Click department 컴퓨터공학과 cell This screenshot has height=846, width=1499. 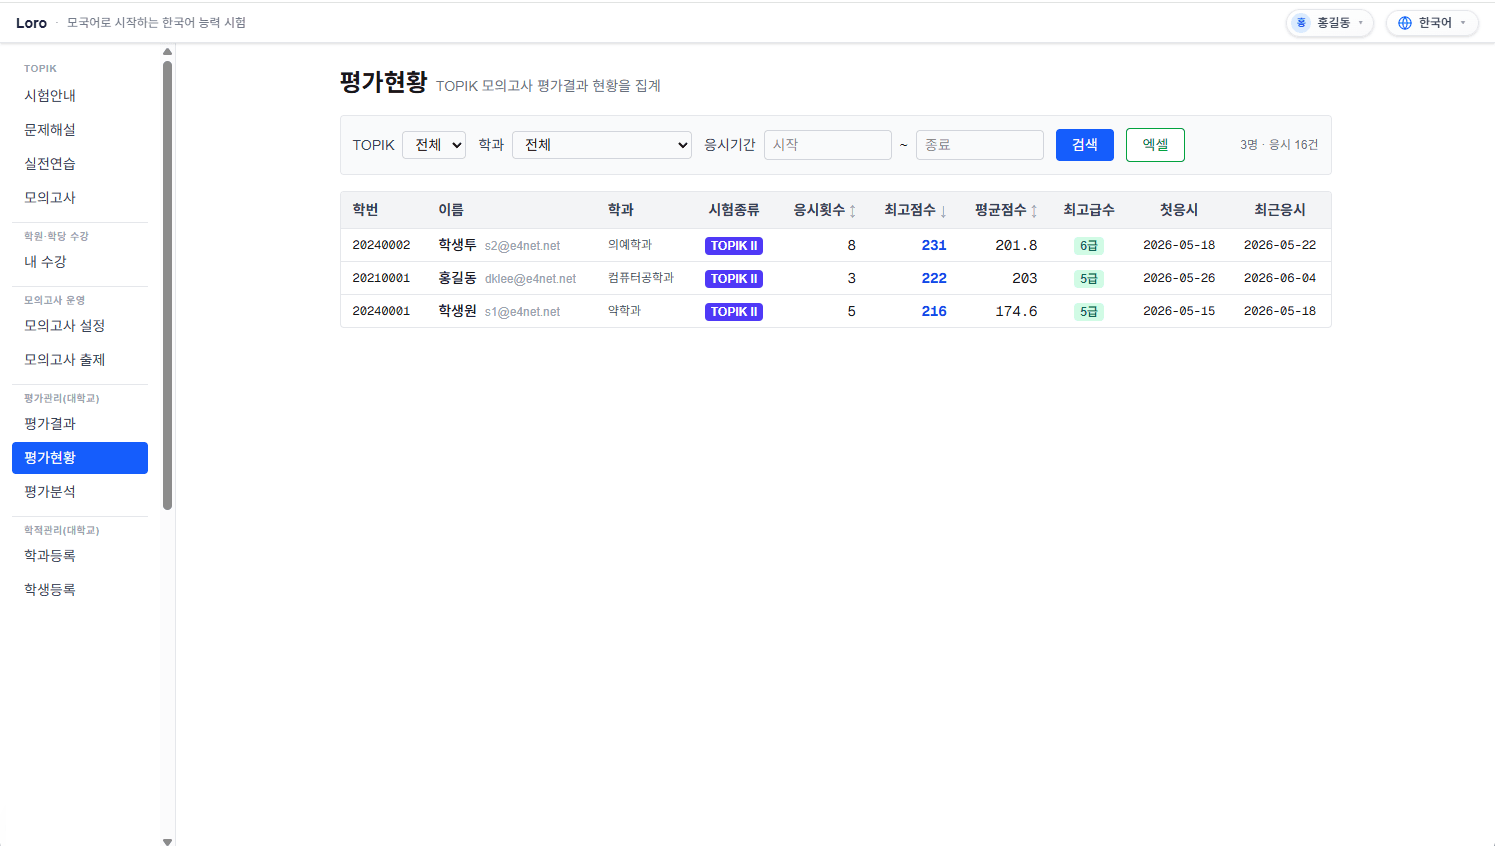641,278
